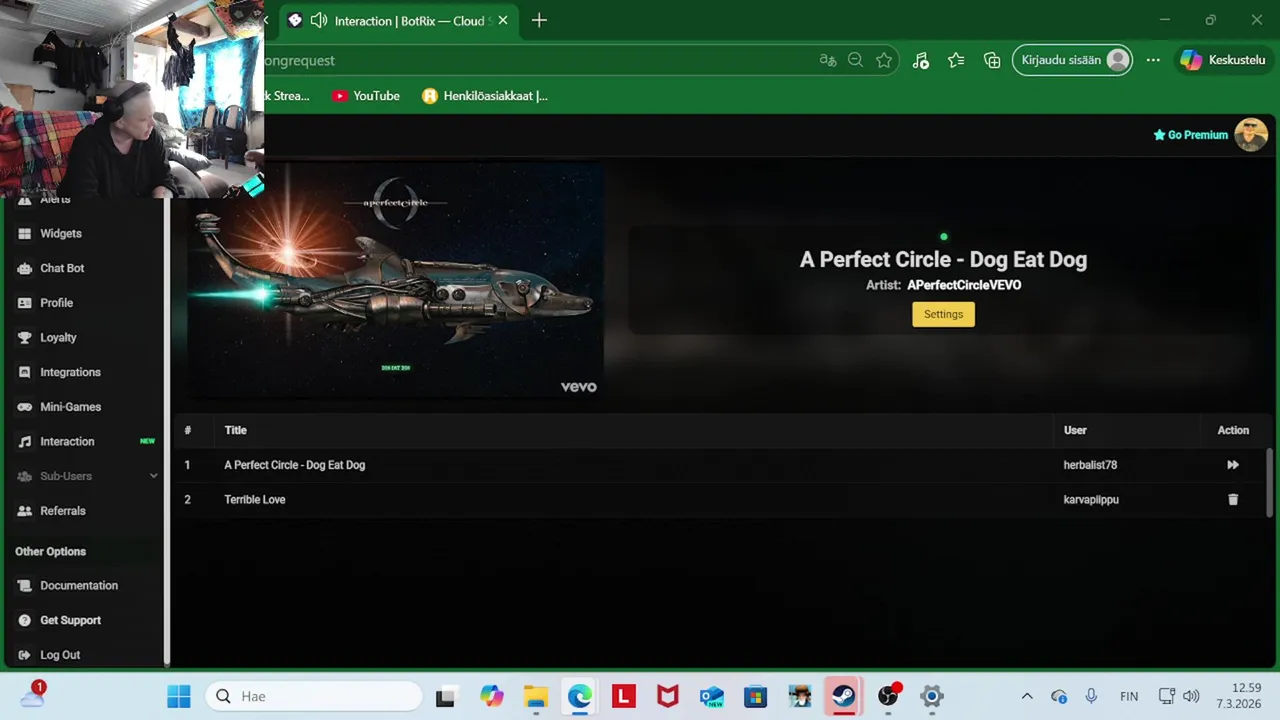Show hidden system tray icons
1280x720 pixels.
1026,696
